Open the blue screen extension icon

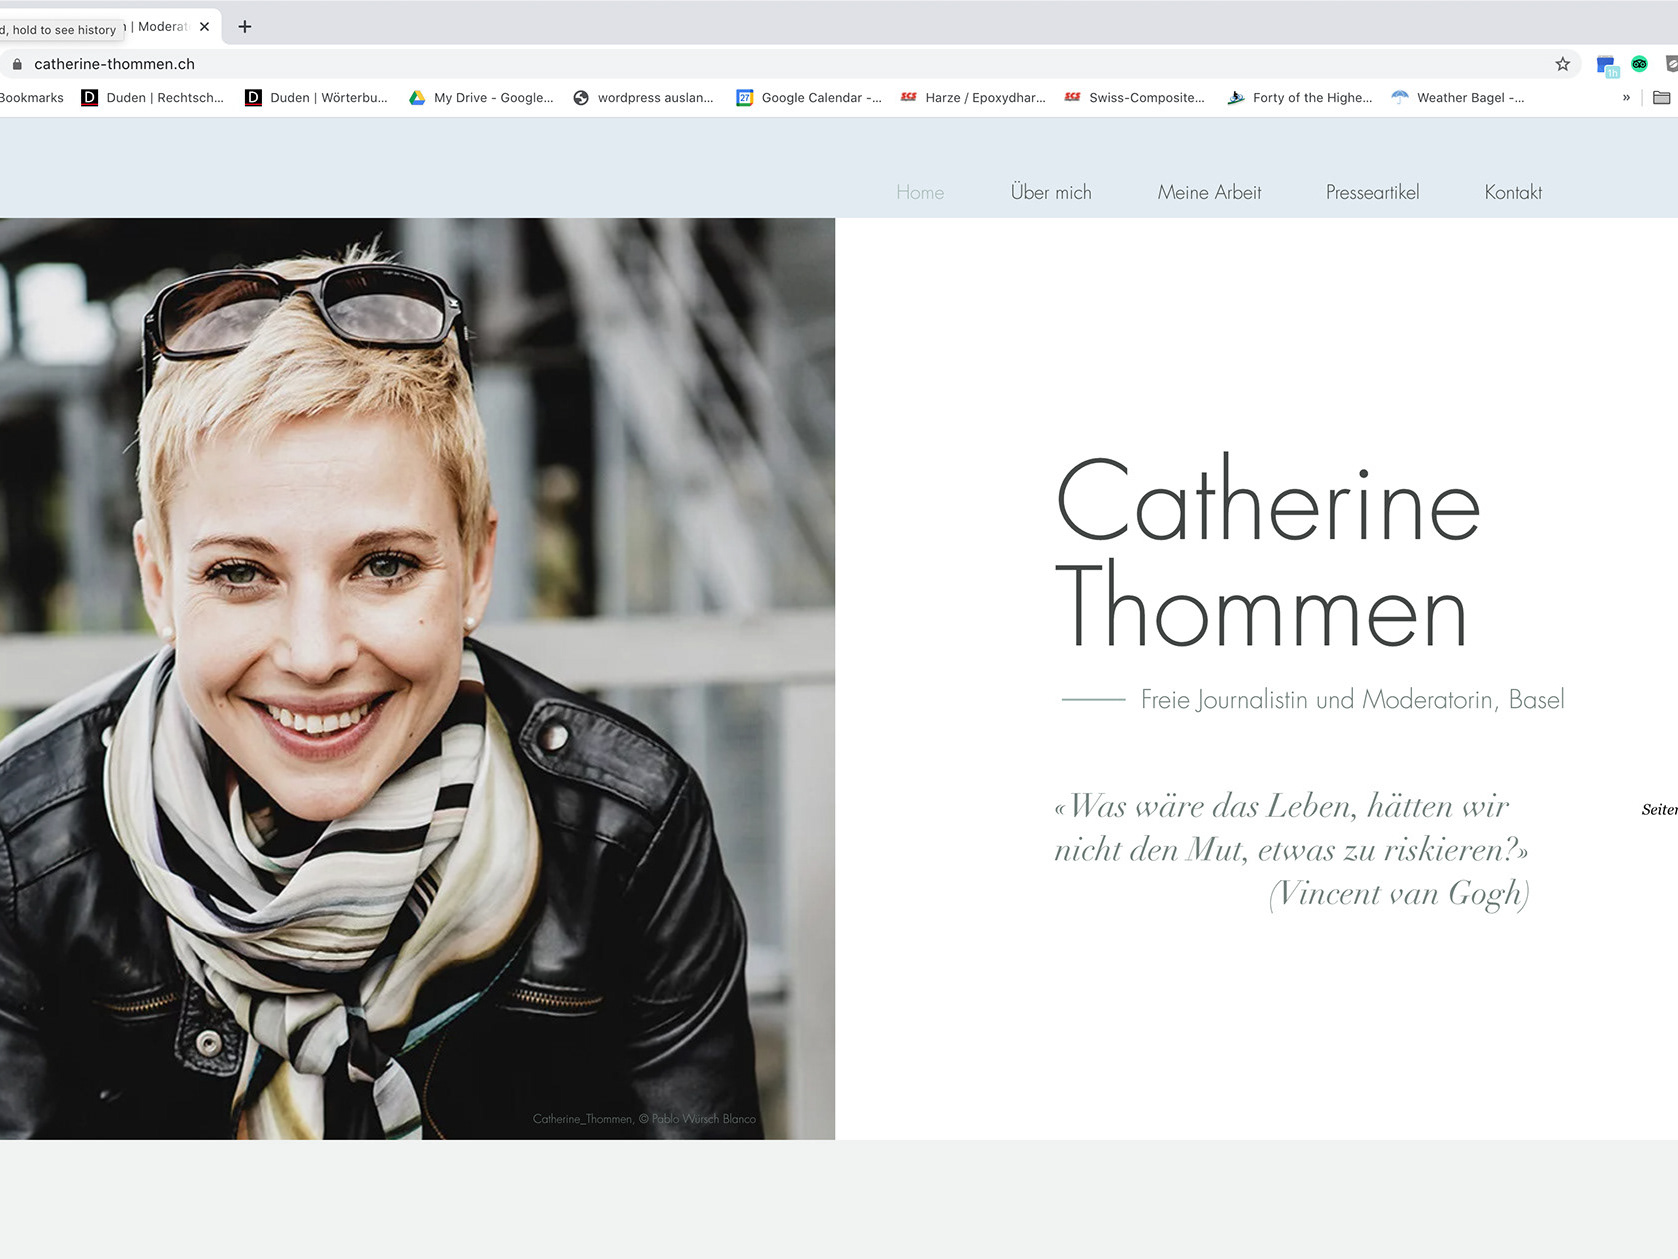(1607, 66)
